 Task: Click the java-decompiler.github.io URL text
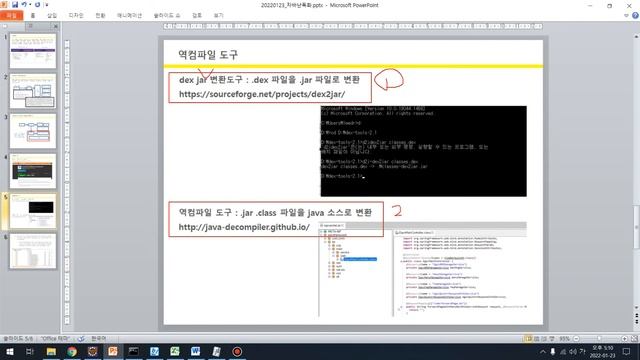(x=244, y=227)
